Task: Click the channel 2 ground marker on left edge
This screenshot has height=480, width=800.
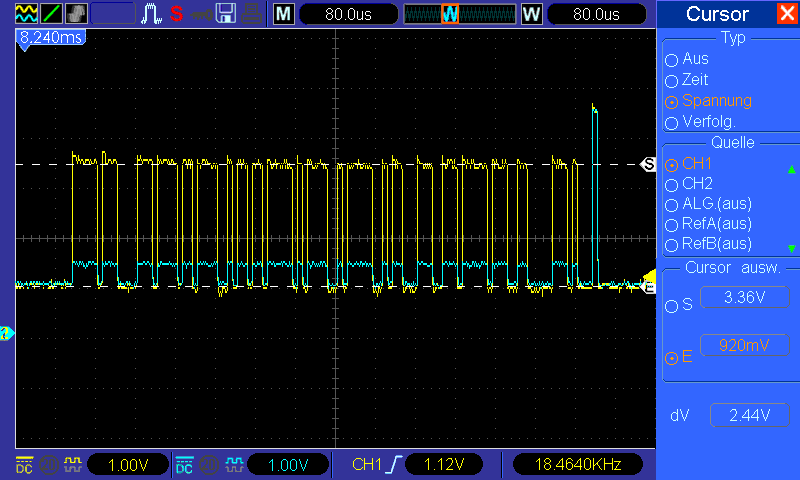Action: pos(6,334)
